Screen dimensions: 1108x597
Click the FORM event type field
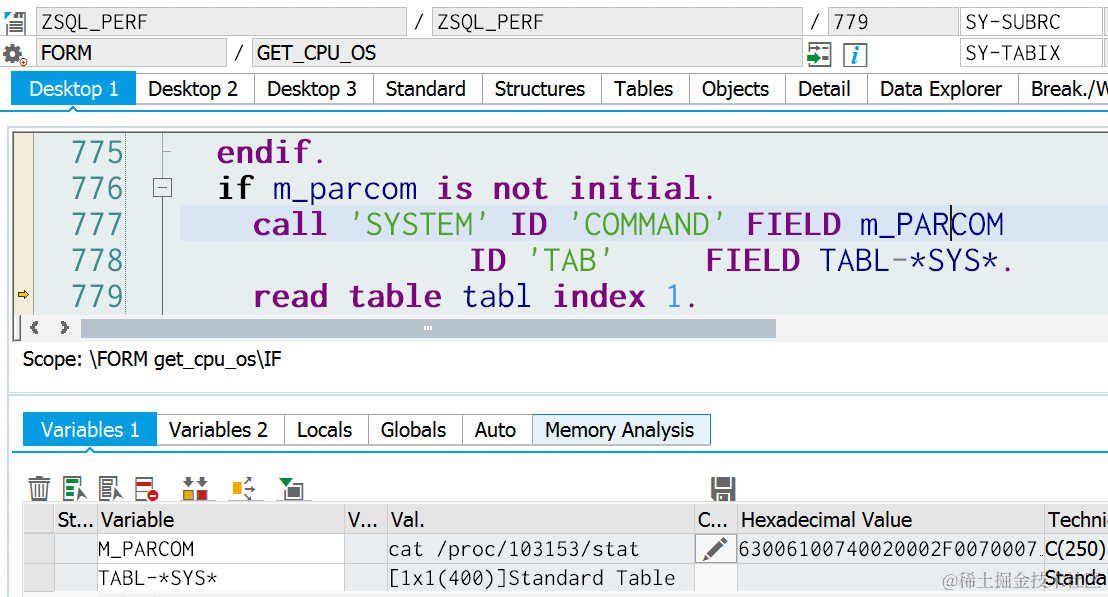point(131,53)
